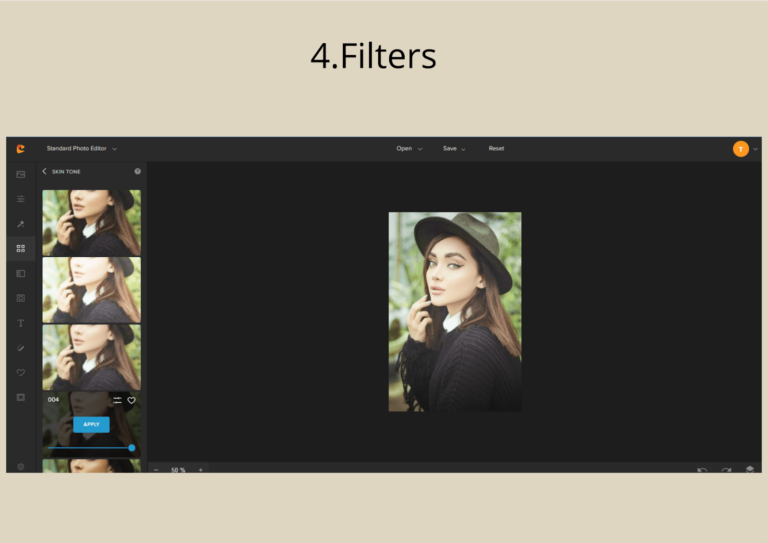Select the Drawing brush tool icon
The width and height of the screenshot is (768, 543).
tap(21, 348)
